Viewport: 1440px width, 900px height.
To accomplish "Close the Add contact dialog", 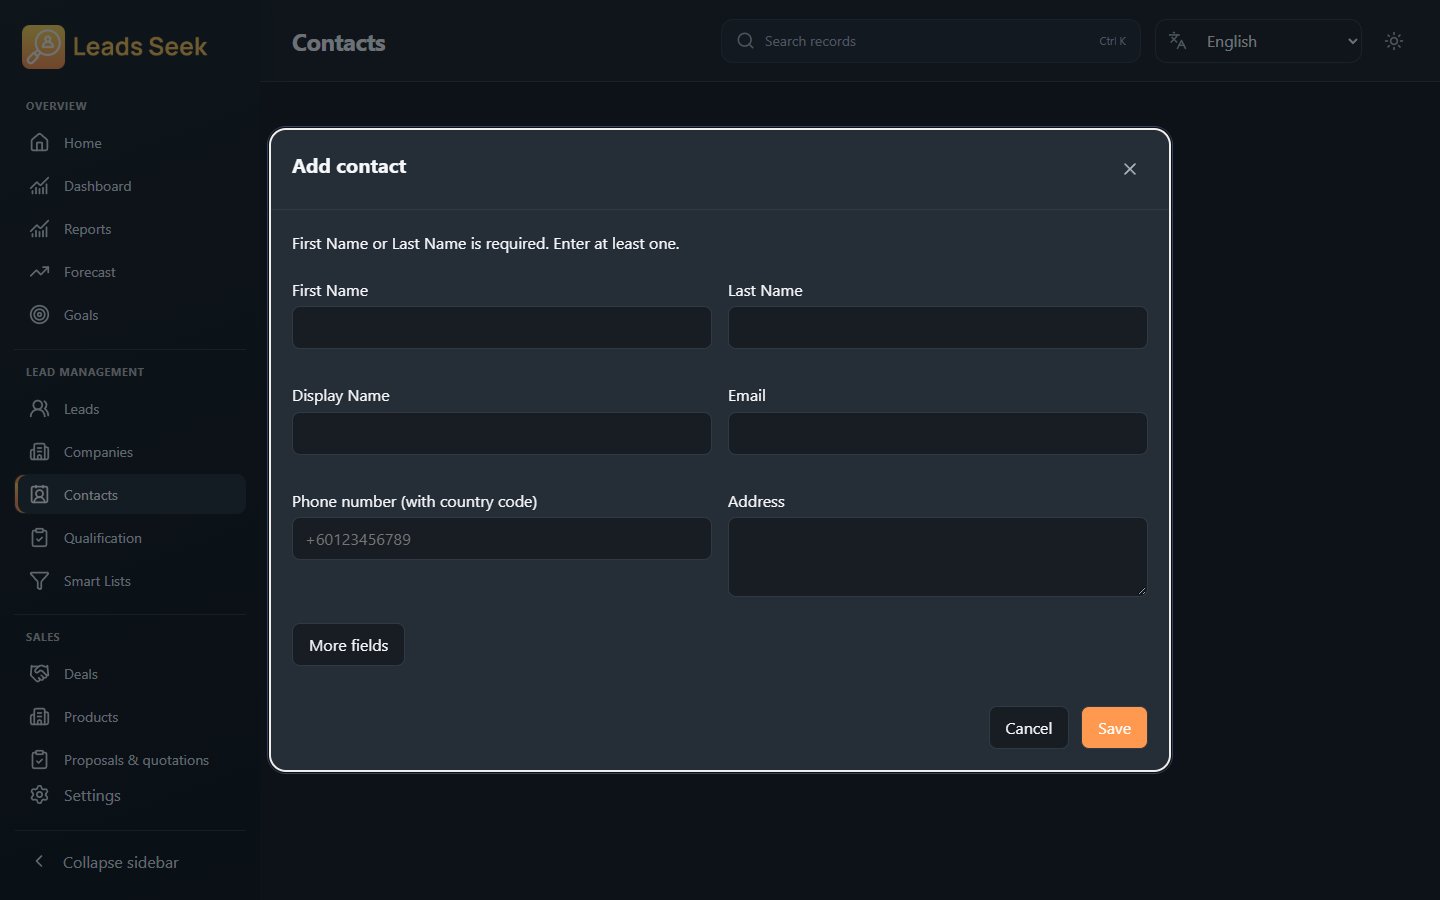I will [x=1130, y=169].
